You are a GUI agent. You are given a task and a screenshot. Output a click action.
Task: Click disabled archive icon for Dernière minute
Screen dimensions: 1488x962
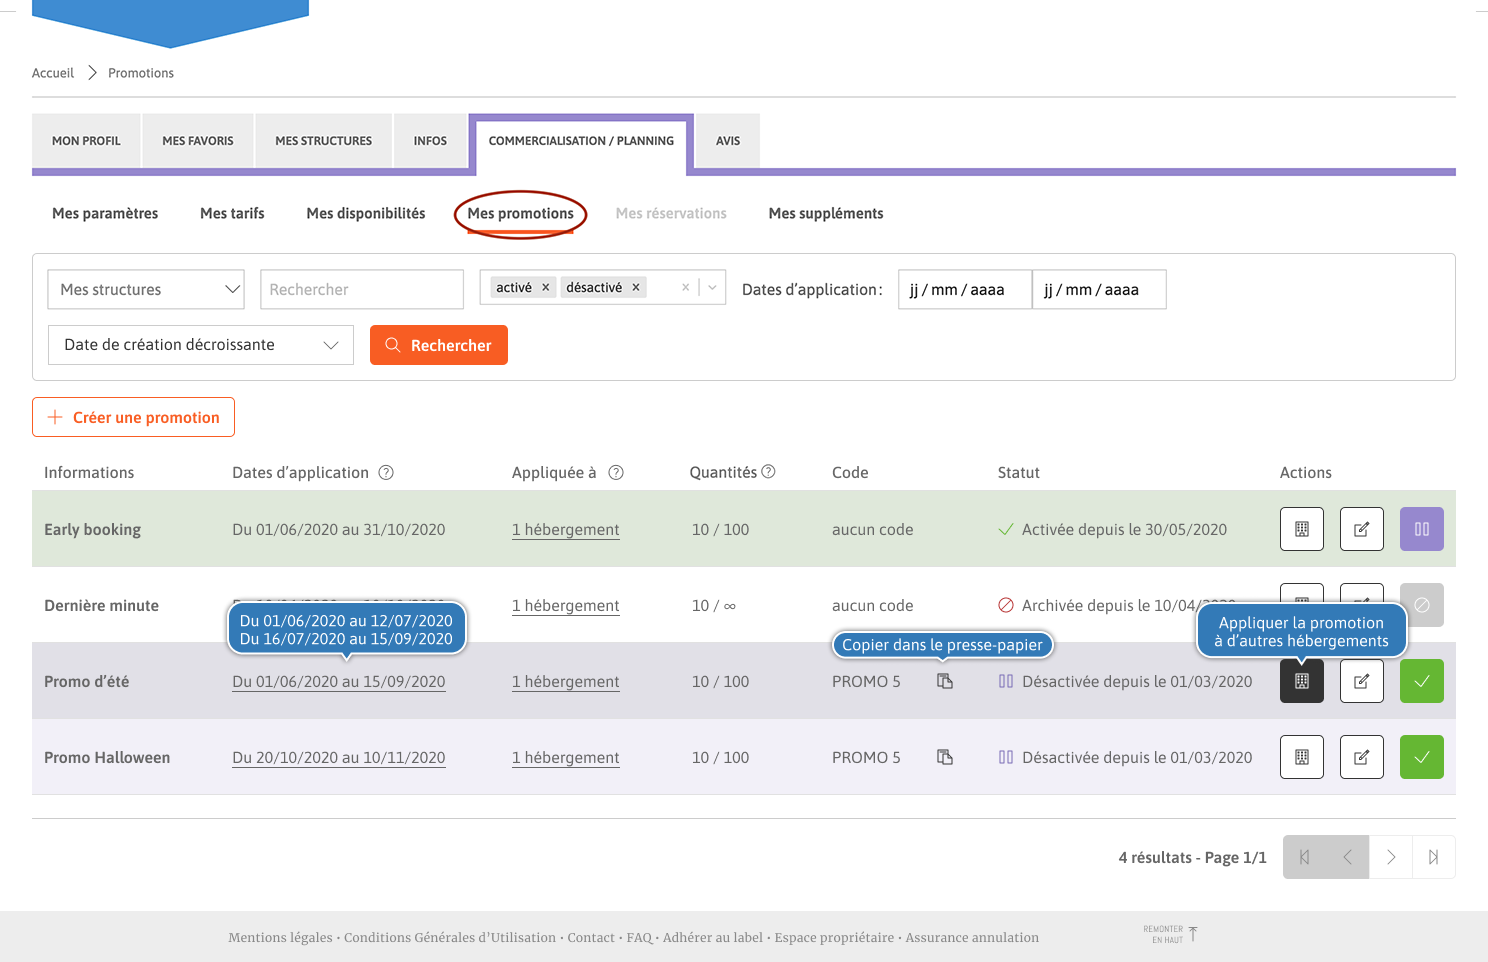[1422, 605]
